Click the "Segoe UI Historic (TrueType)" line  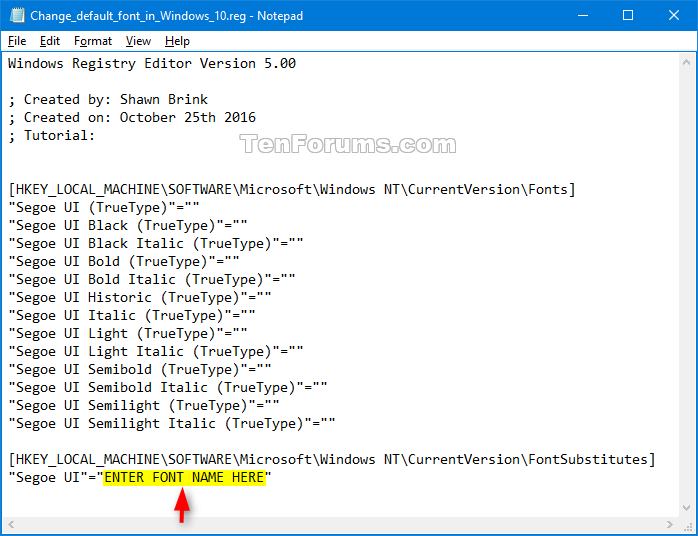coord(140,297)
